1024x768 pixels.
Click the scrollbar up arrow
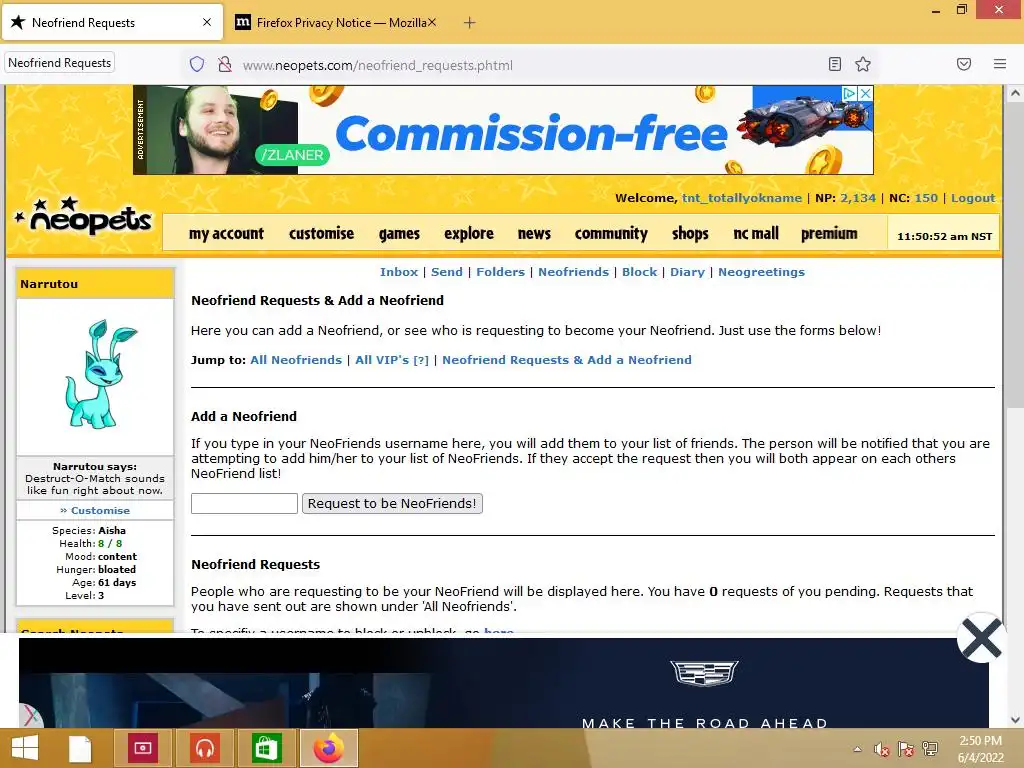pos(1015,93)
